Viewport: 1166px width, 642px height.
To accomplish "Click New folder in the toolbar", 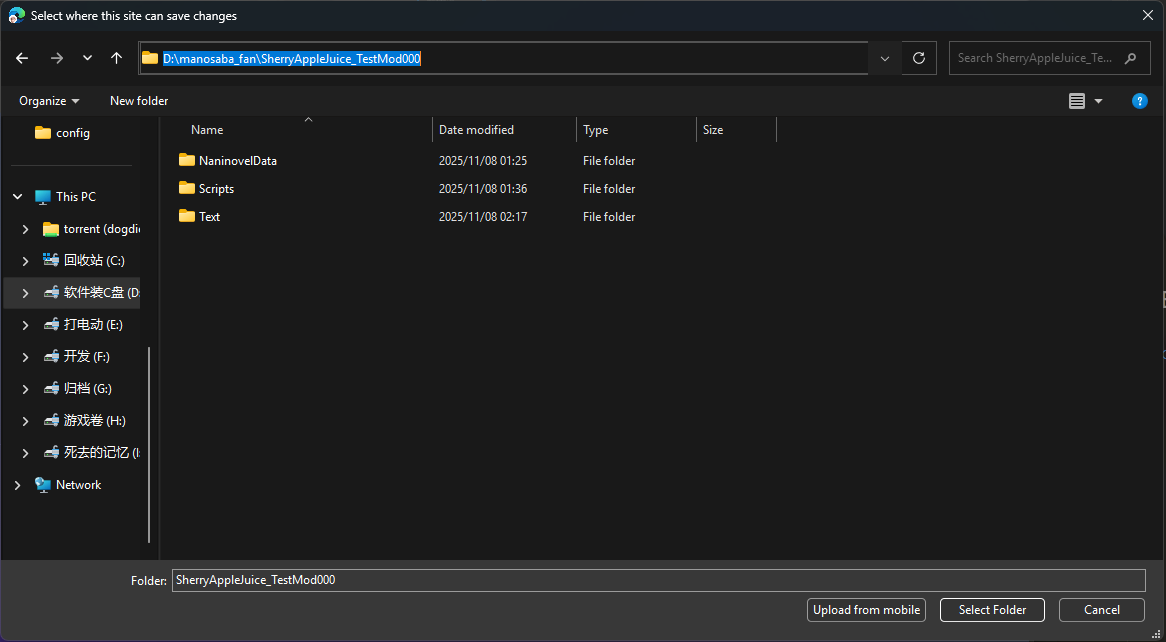I will [x=139, y=101].
